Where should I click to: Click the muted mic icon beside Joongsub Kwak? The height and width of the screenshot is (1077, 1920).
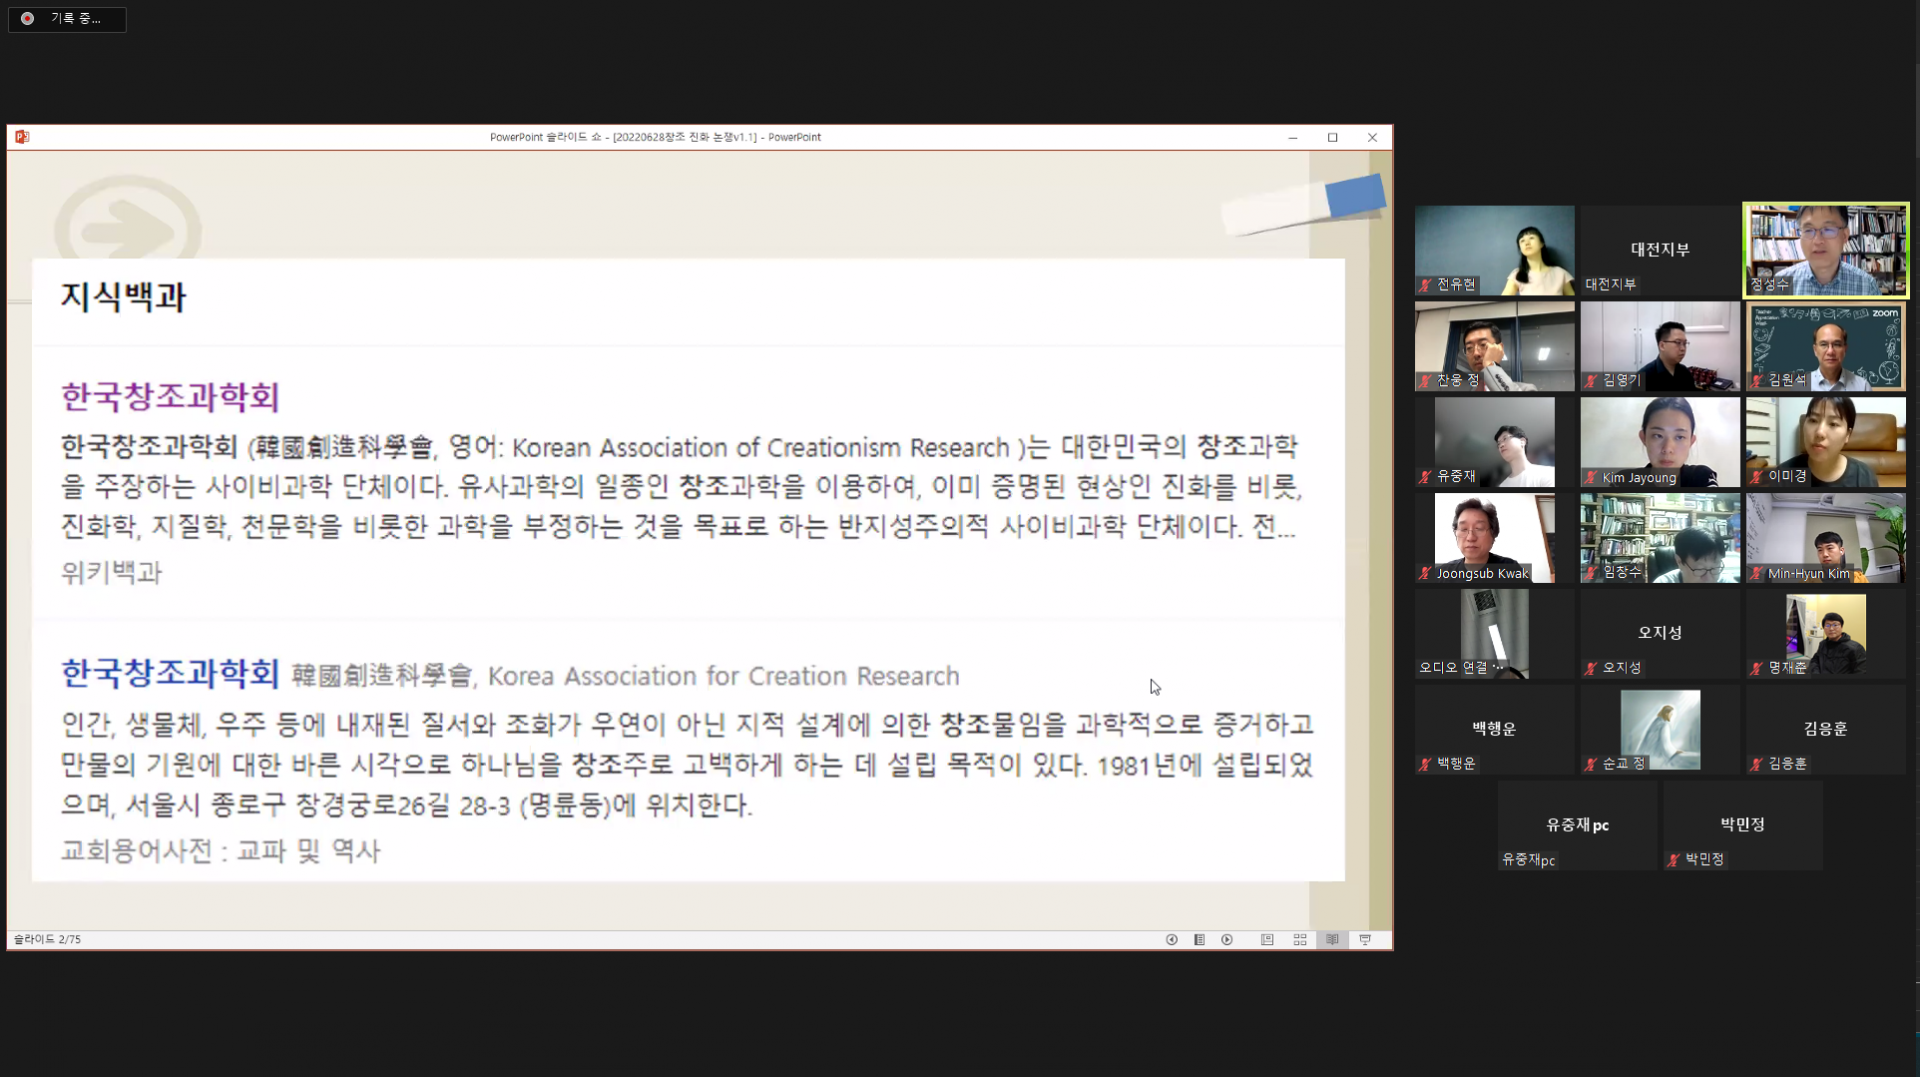pyautogui.click(x=1426, y=573)
